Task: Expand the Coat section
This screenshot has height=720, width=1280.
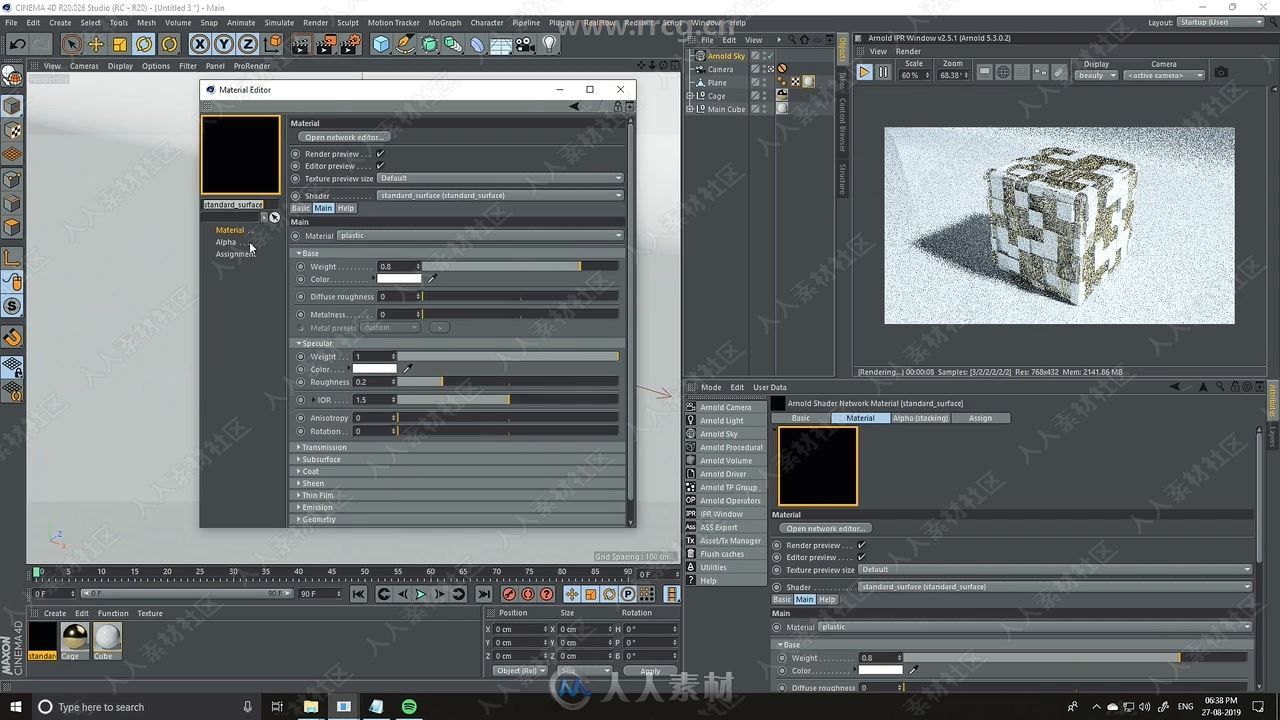Action: point(459,471)
